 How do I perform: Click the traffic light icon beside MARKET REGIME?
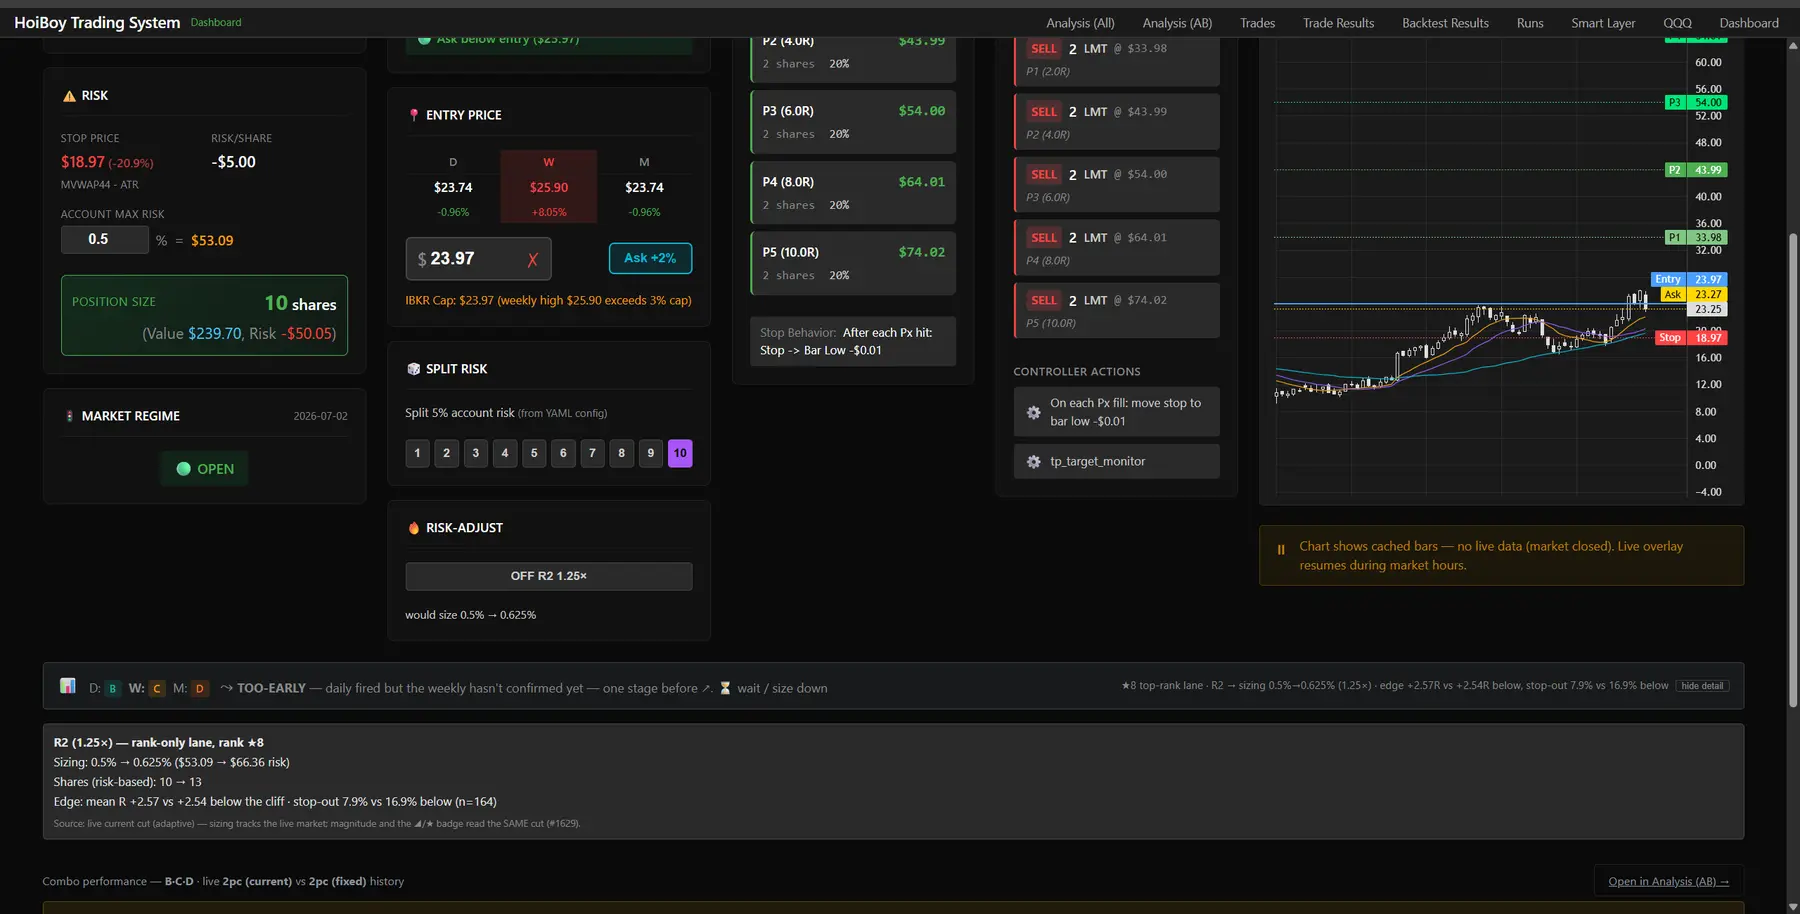(69, 416)
